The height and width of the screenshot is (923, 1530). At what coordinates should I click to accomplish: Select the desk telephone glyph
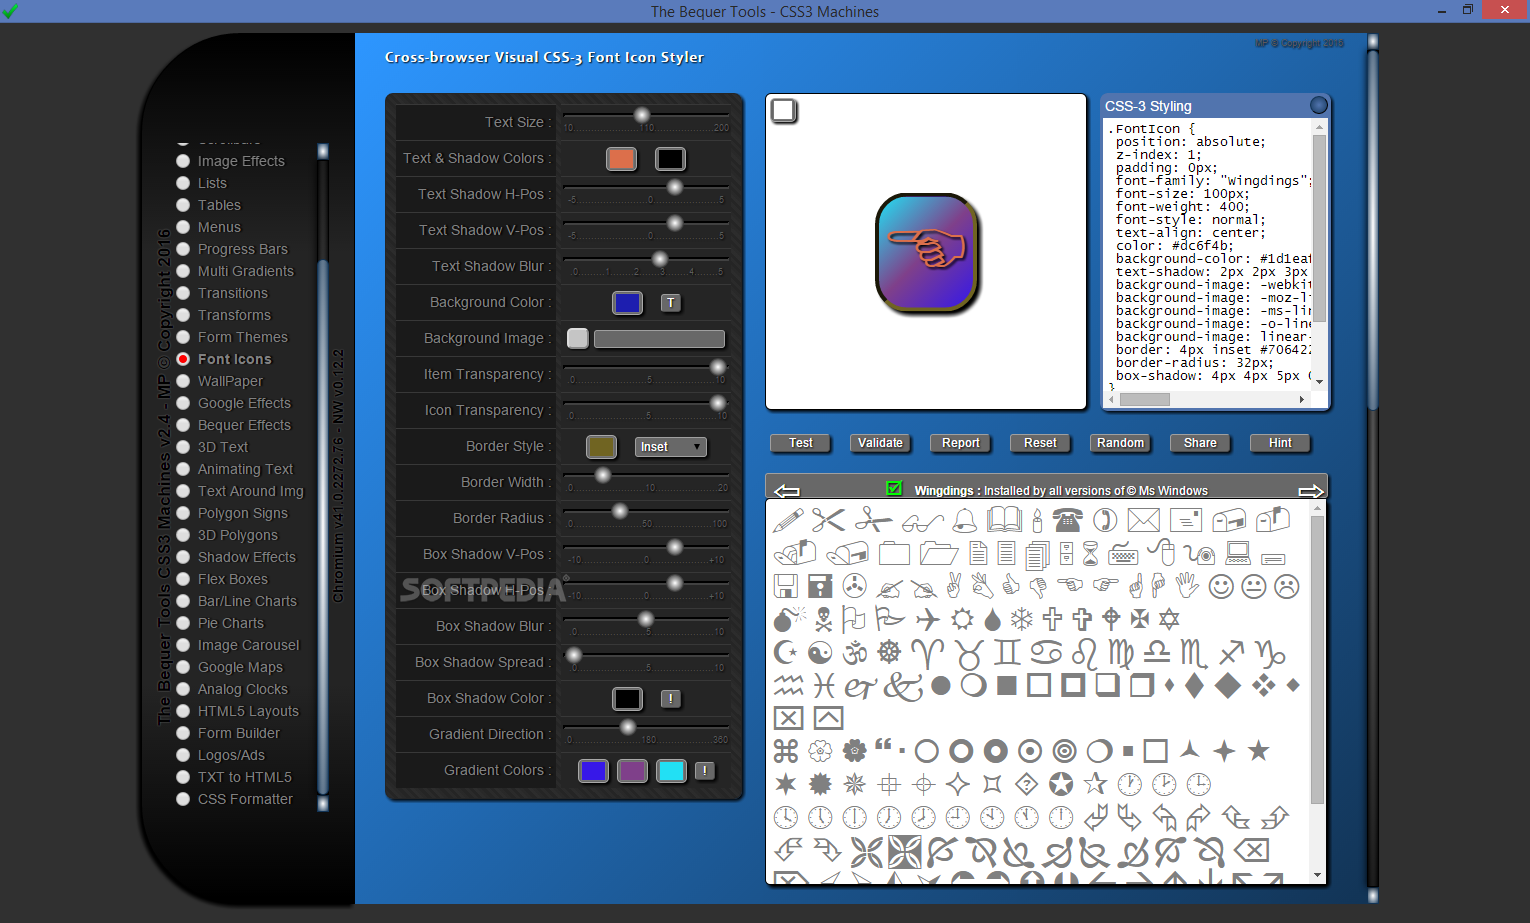click(1067, 520)
